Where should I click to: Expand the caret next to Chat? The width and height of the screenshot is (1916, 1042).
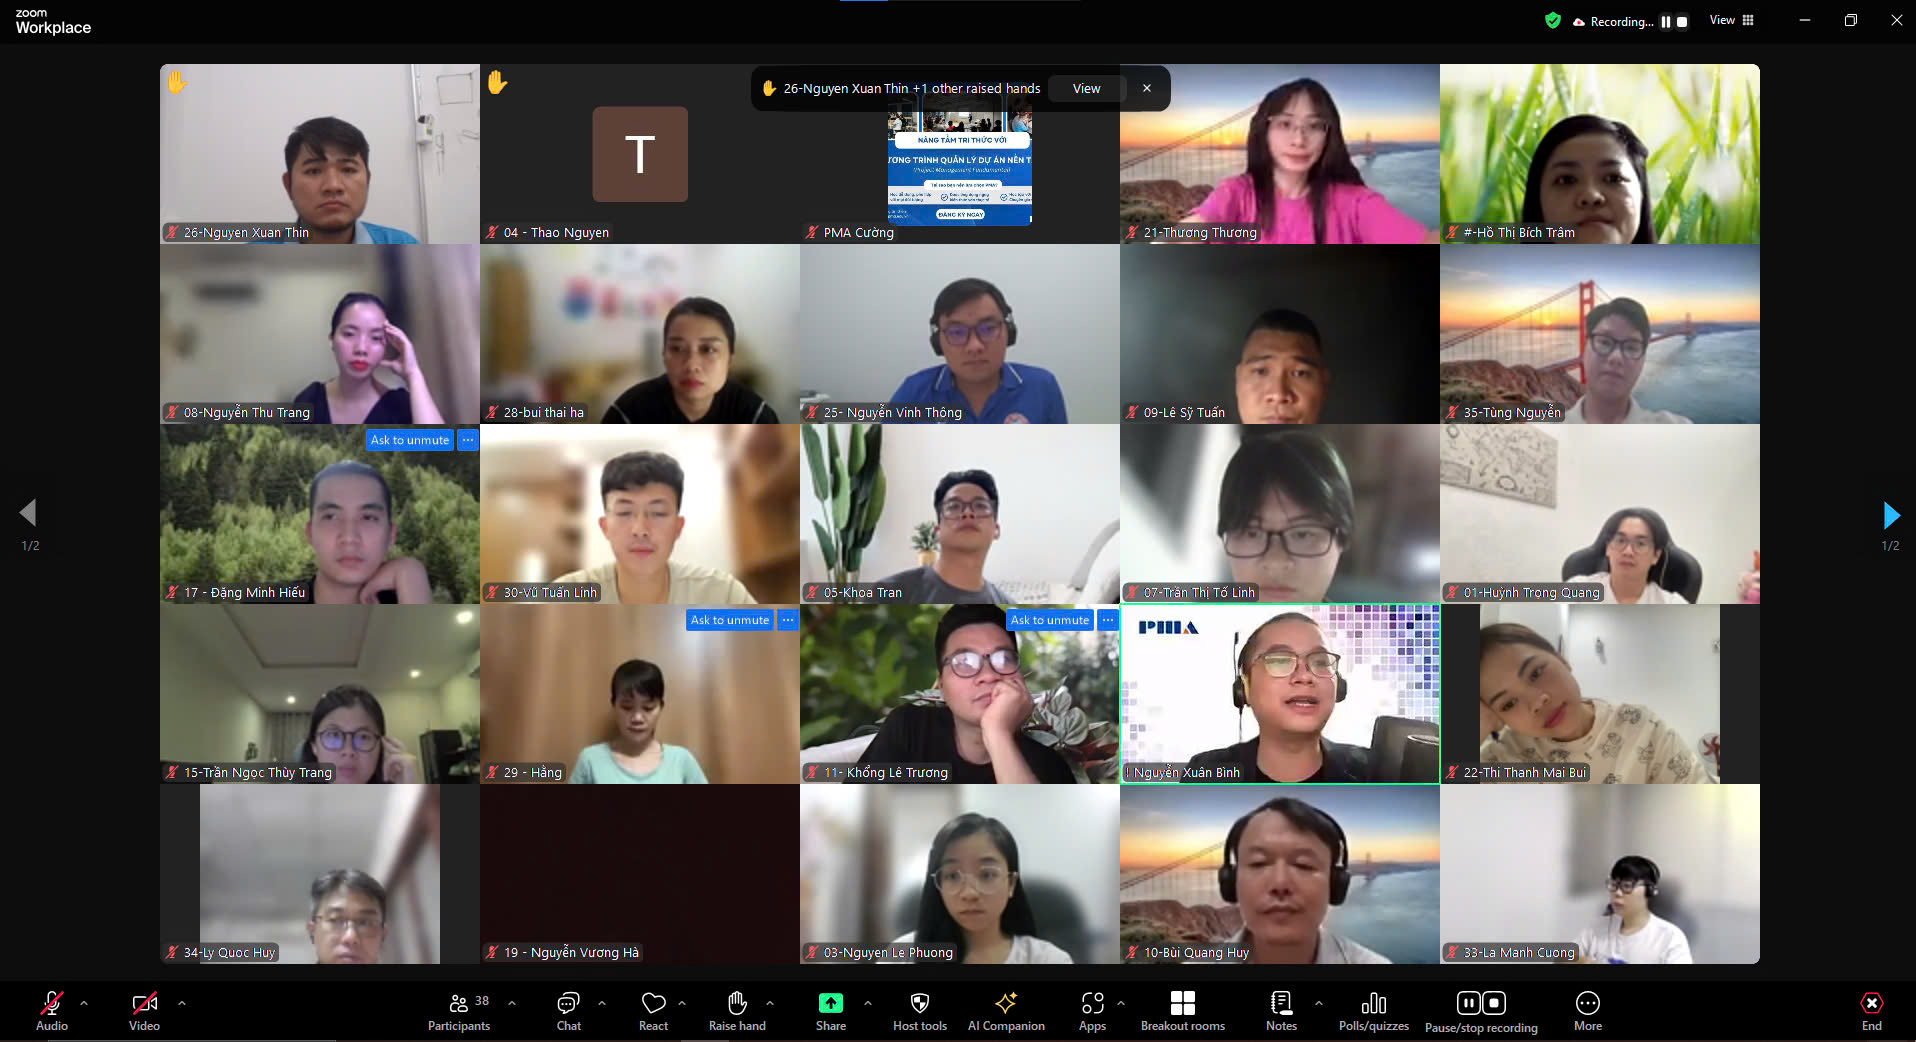pyautogui.click(x=602, y=1002)
